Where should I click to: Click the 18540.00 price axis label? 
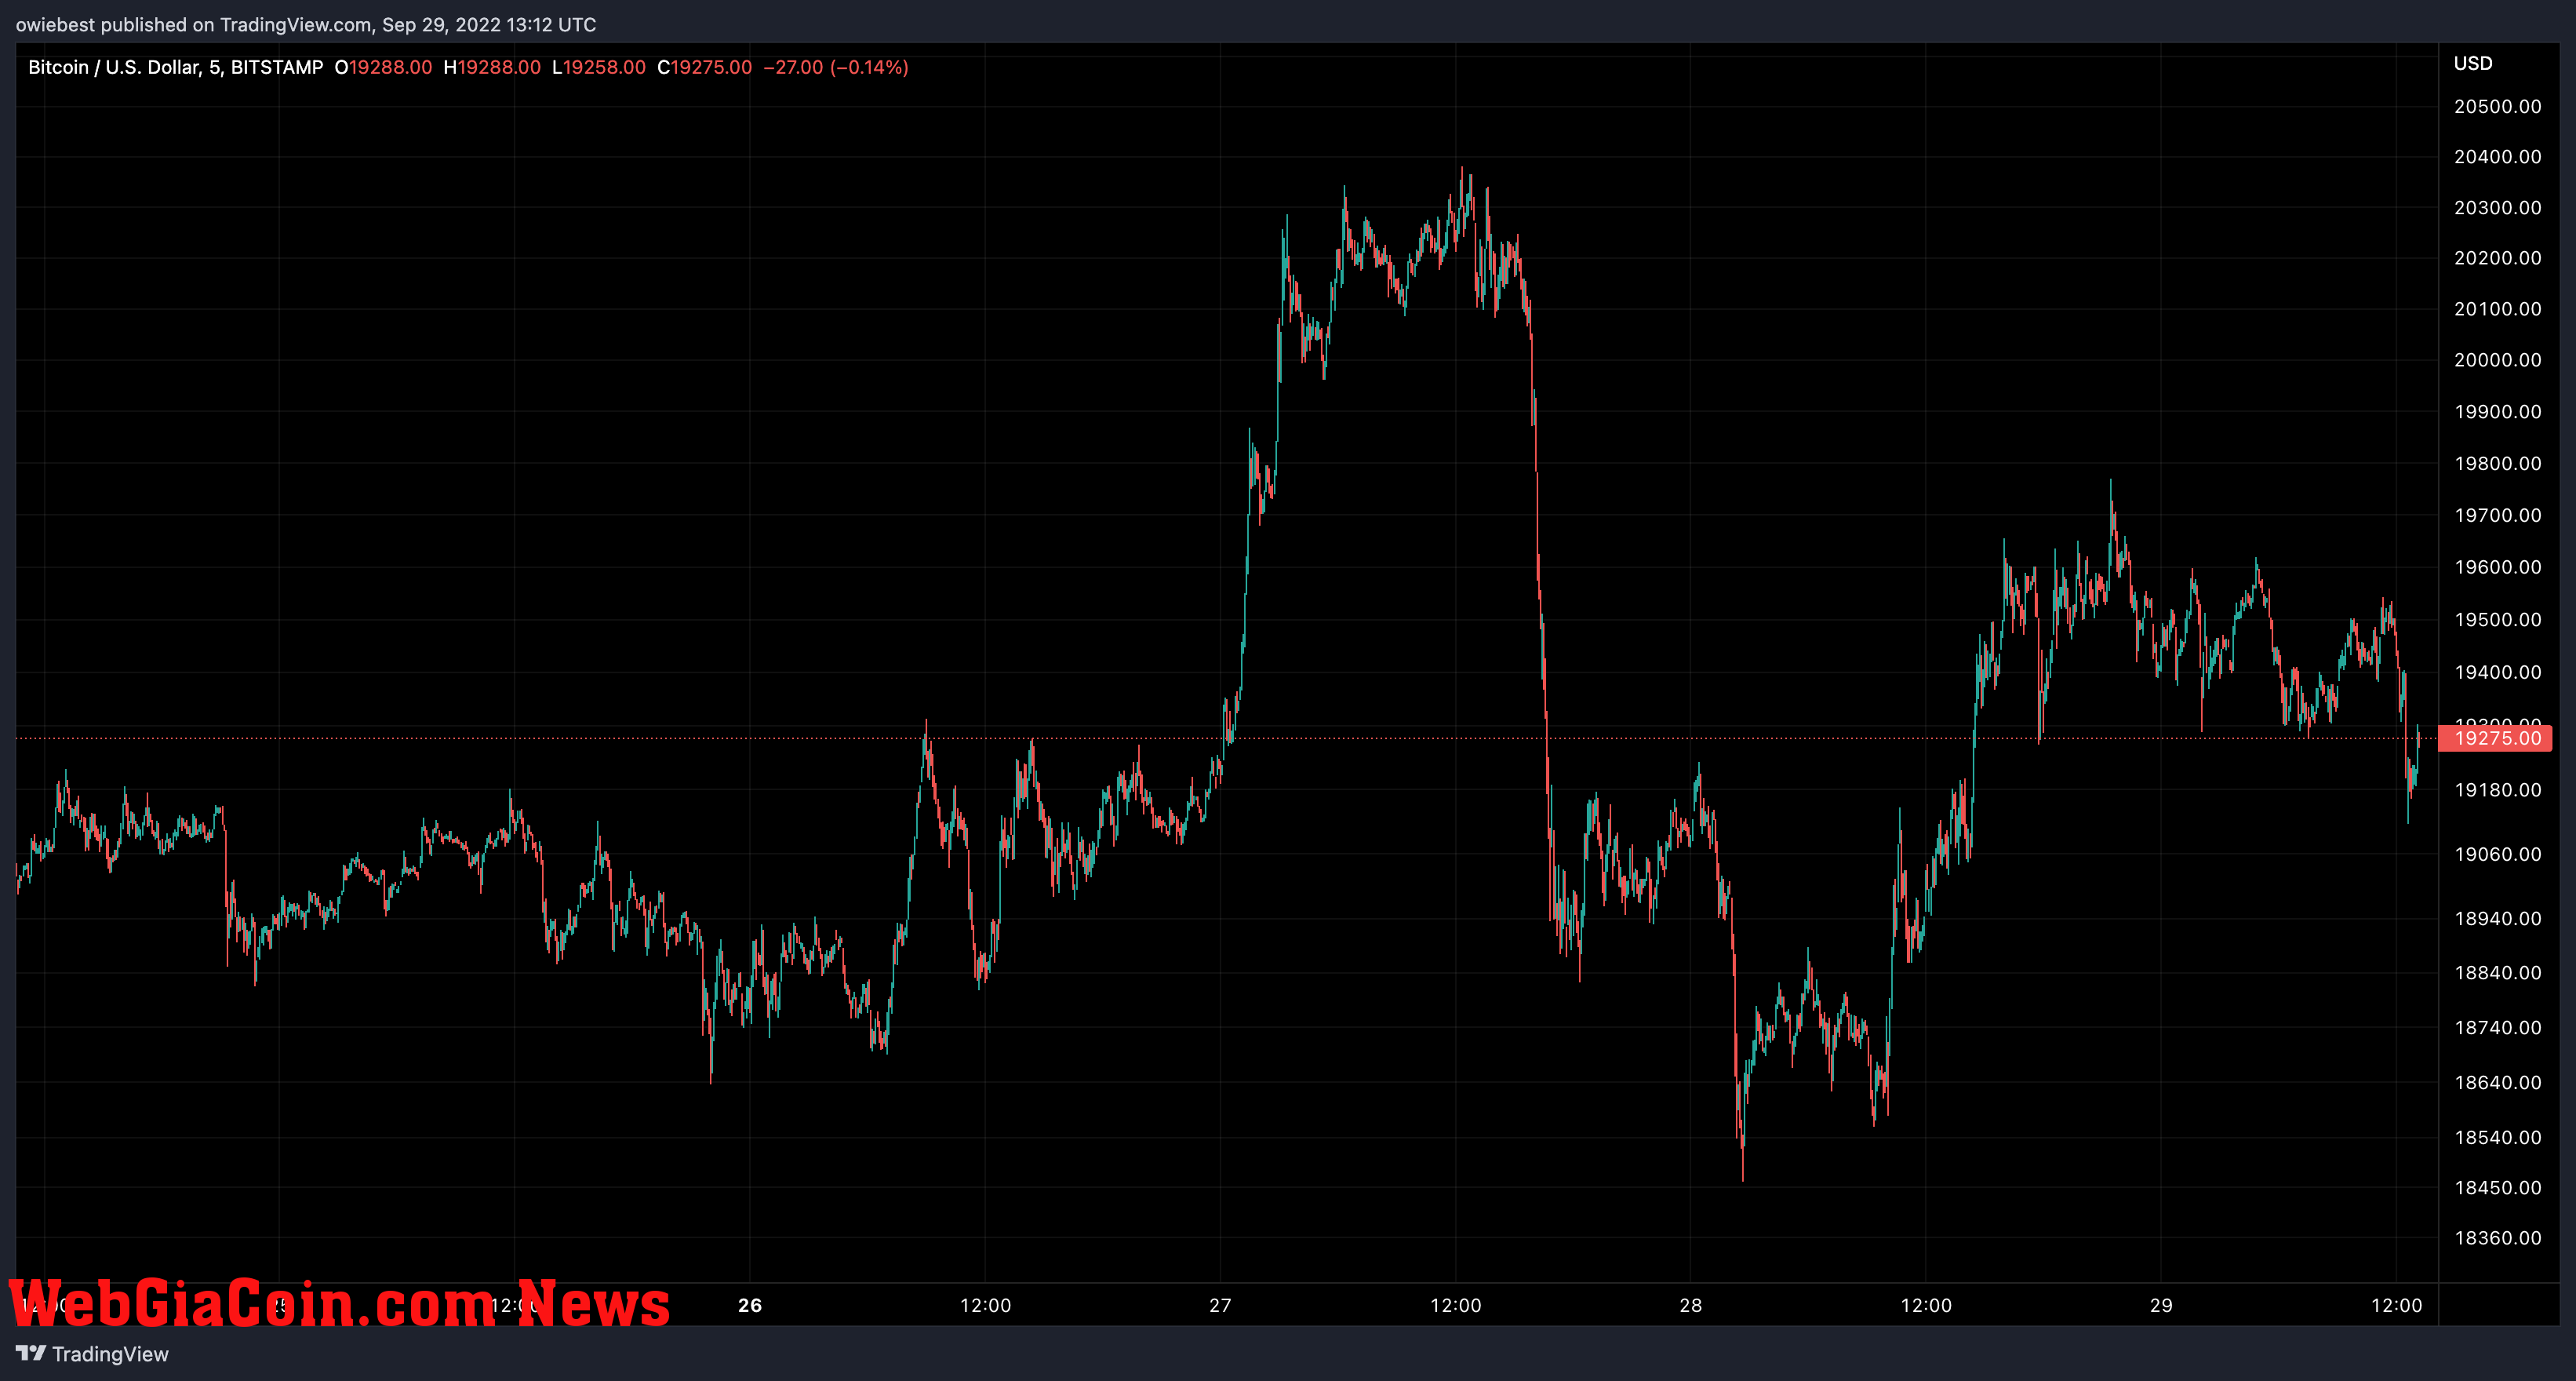[x=2497, y=1137]
